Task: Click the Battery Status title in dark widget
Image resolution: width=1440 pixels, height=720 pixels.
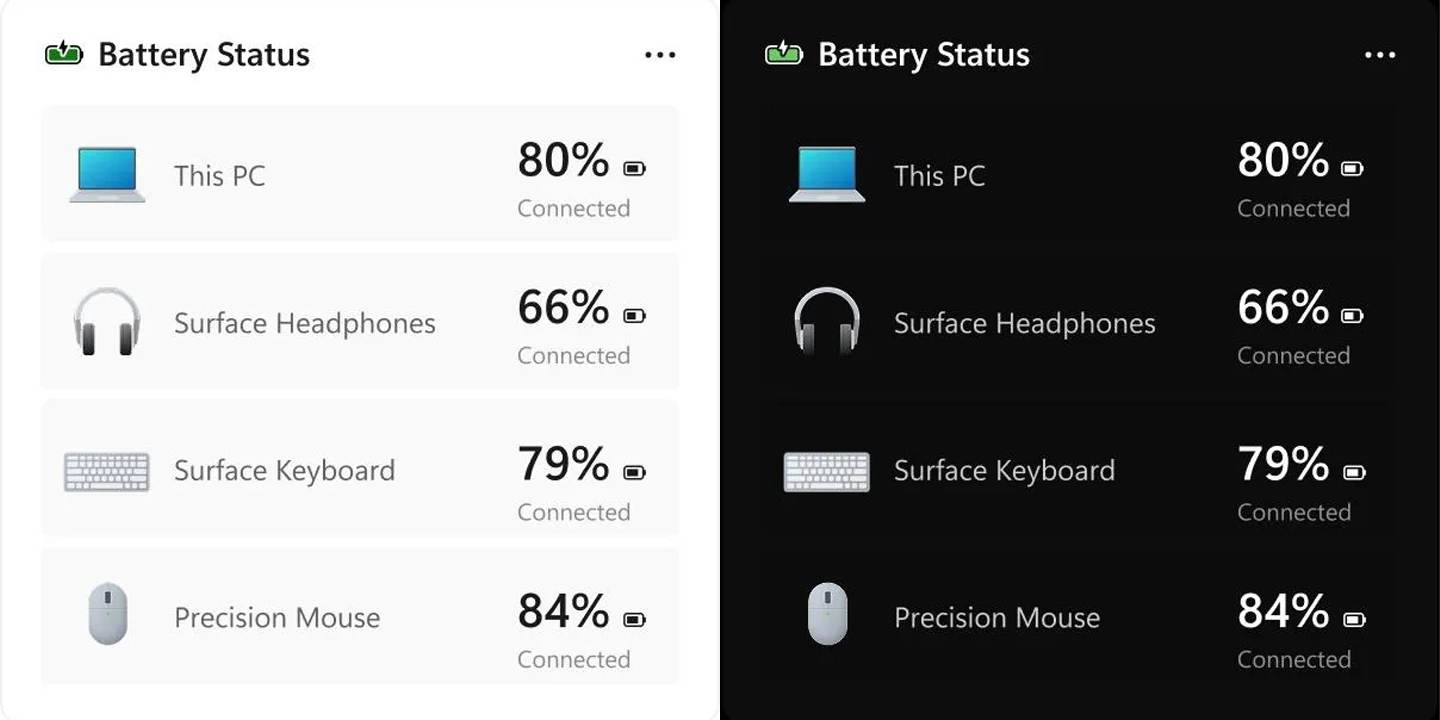Action: click(x=924, y=55)
